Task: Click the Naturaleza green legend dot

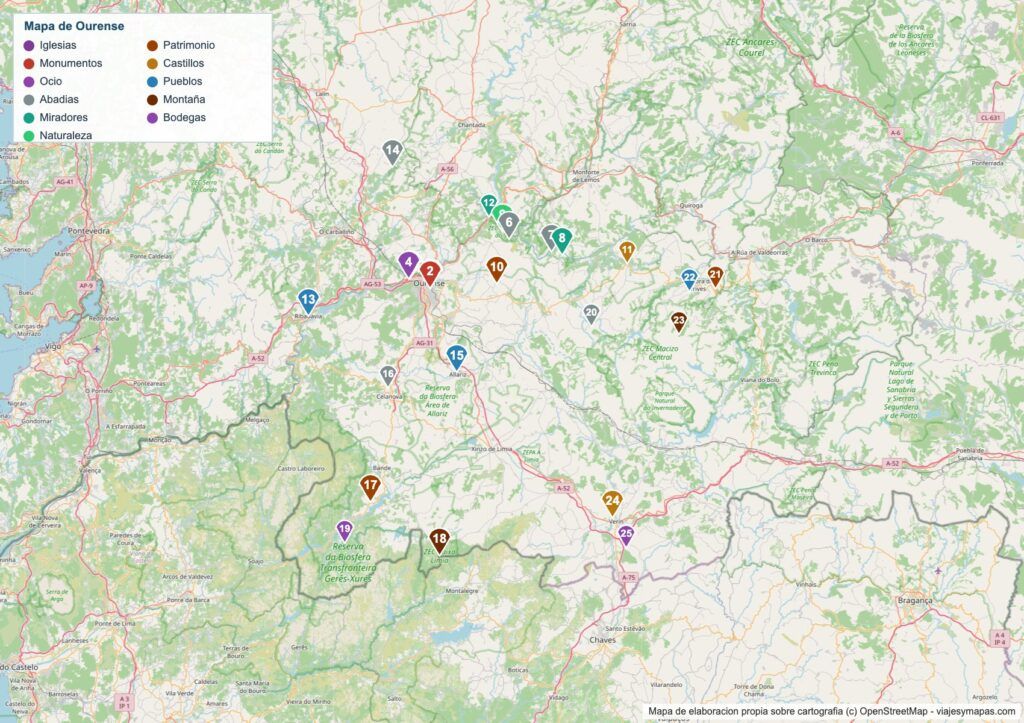Action: click(29, 135)
